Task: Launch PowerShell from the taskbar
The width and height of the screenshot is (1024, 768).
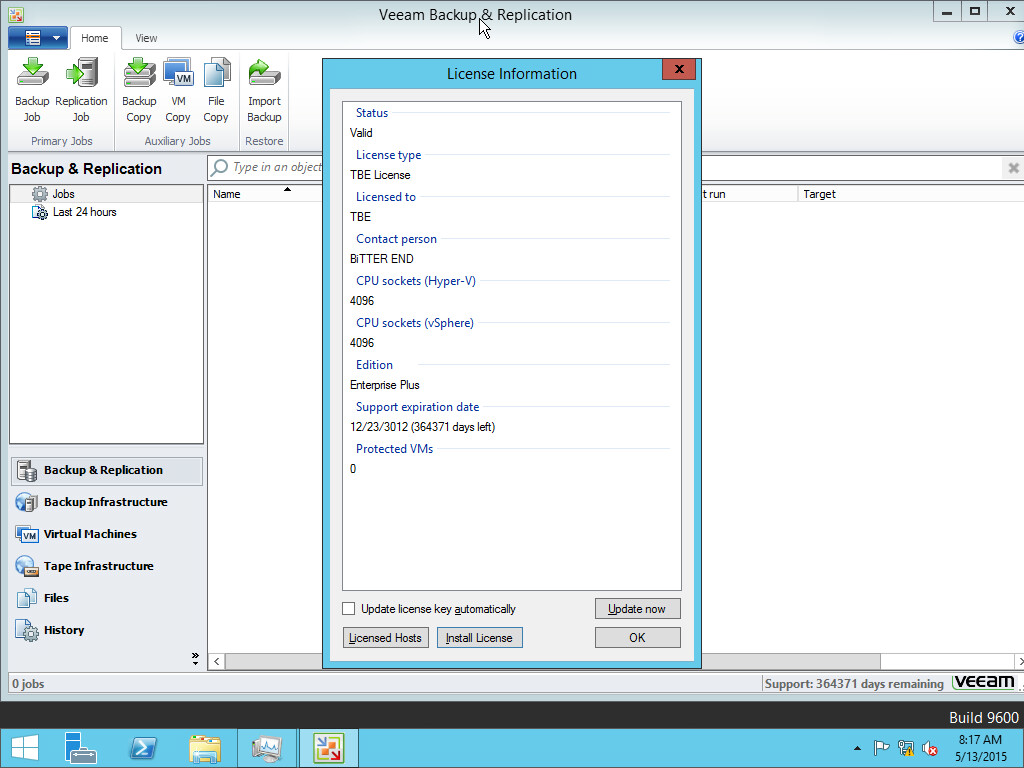Action: [143, 748]
